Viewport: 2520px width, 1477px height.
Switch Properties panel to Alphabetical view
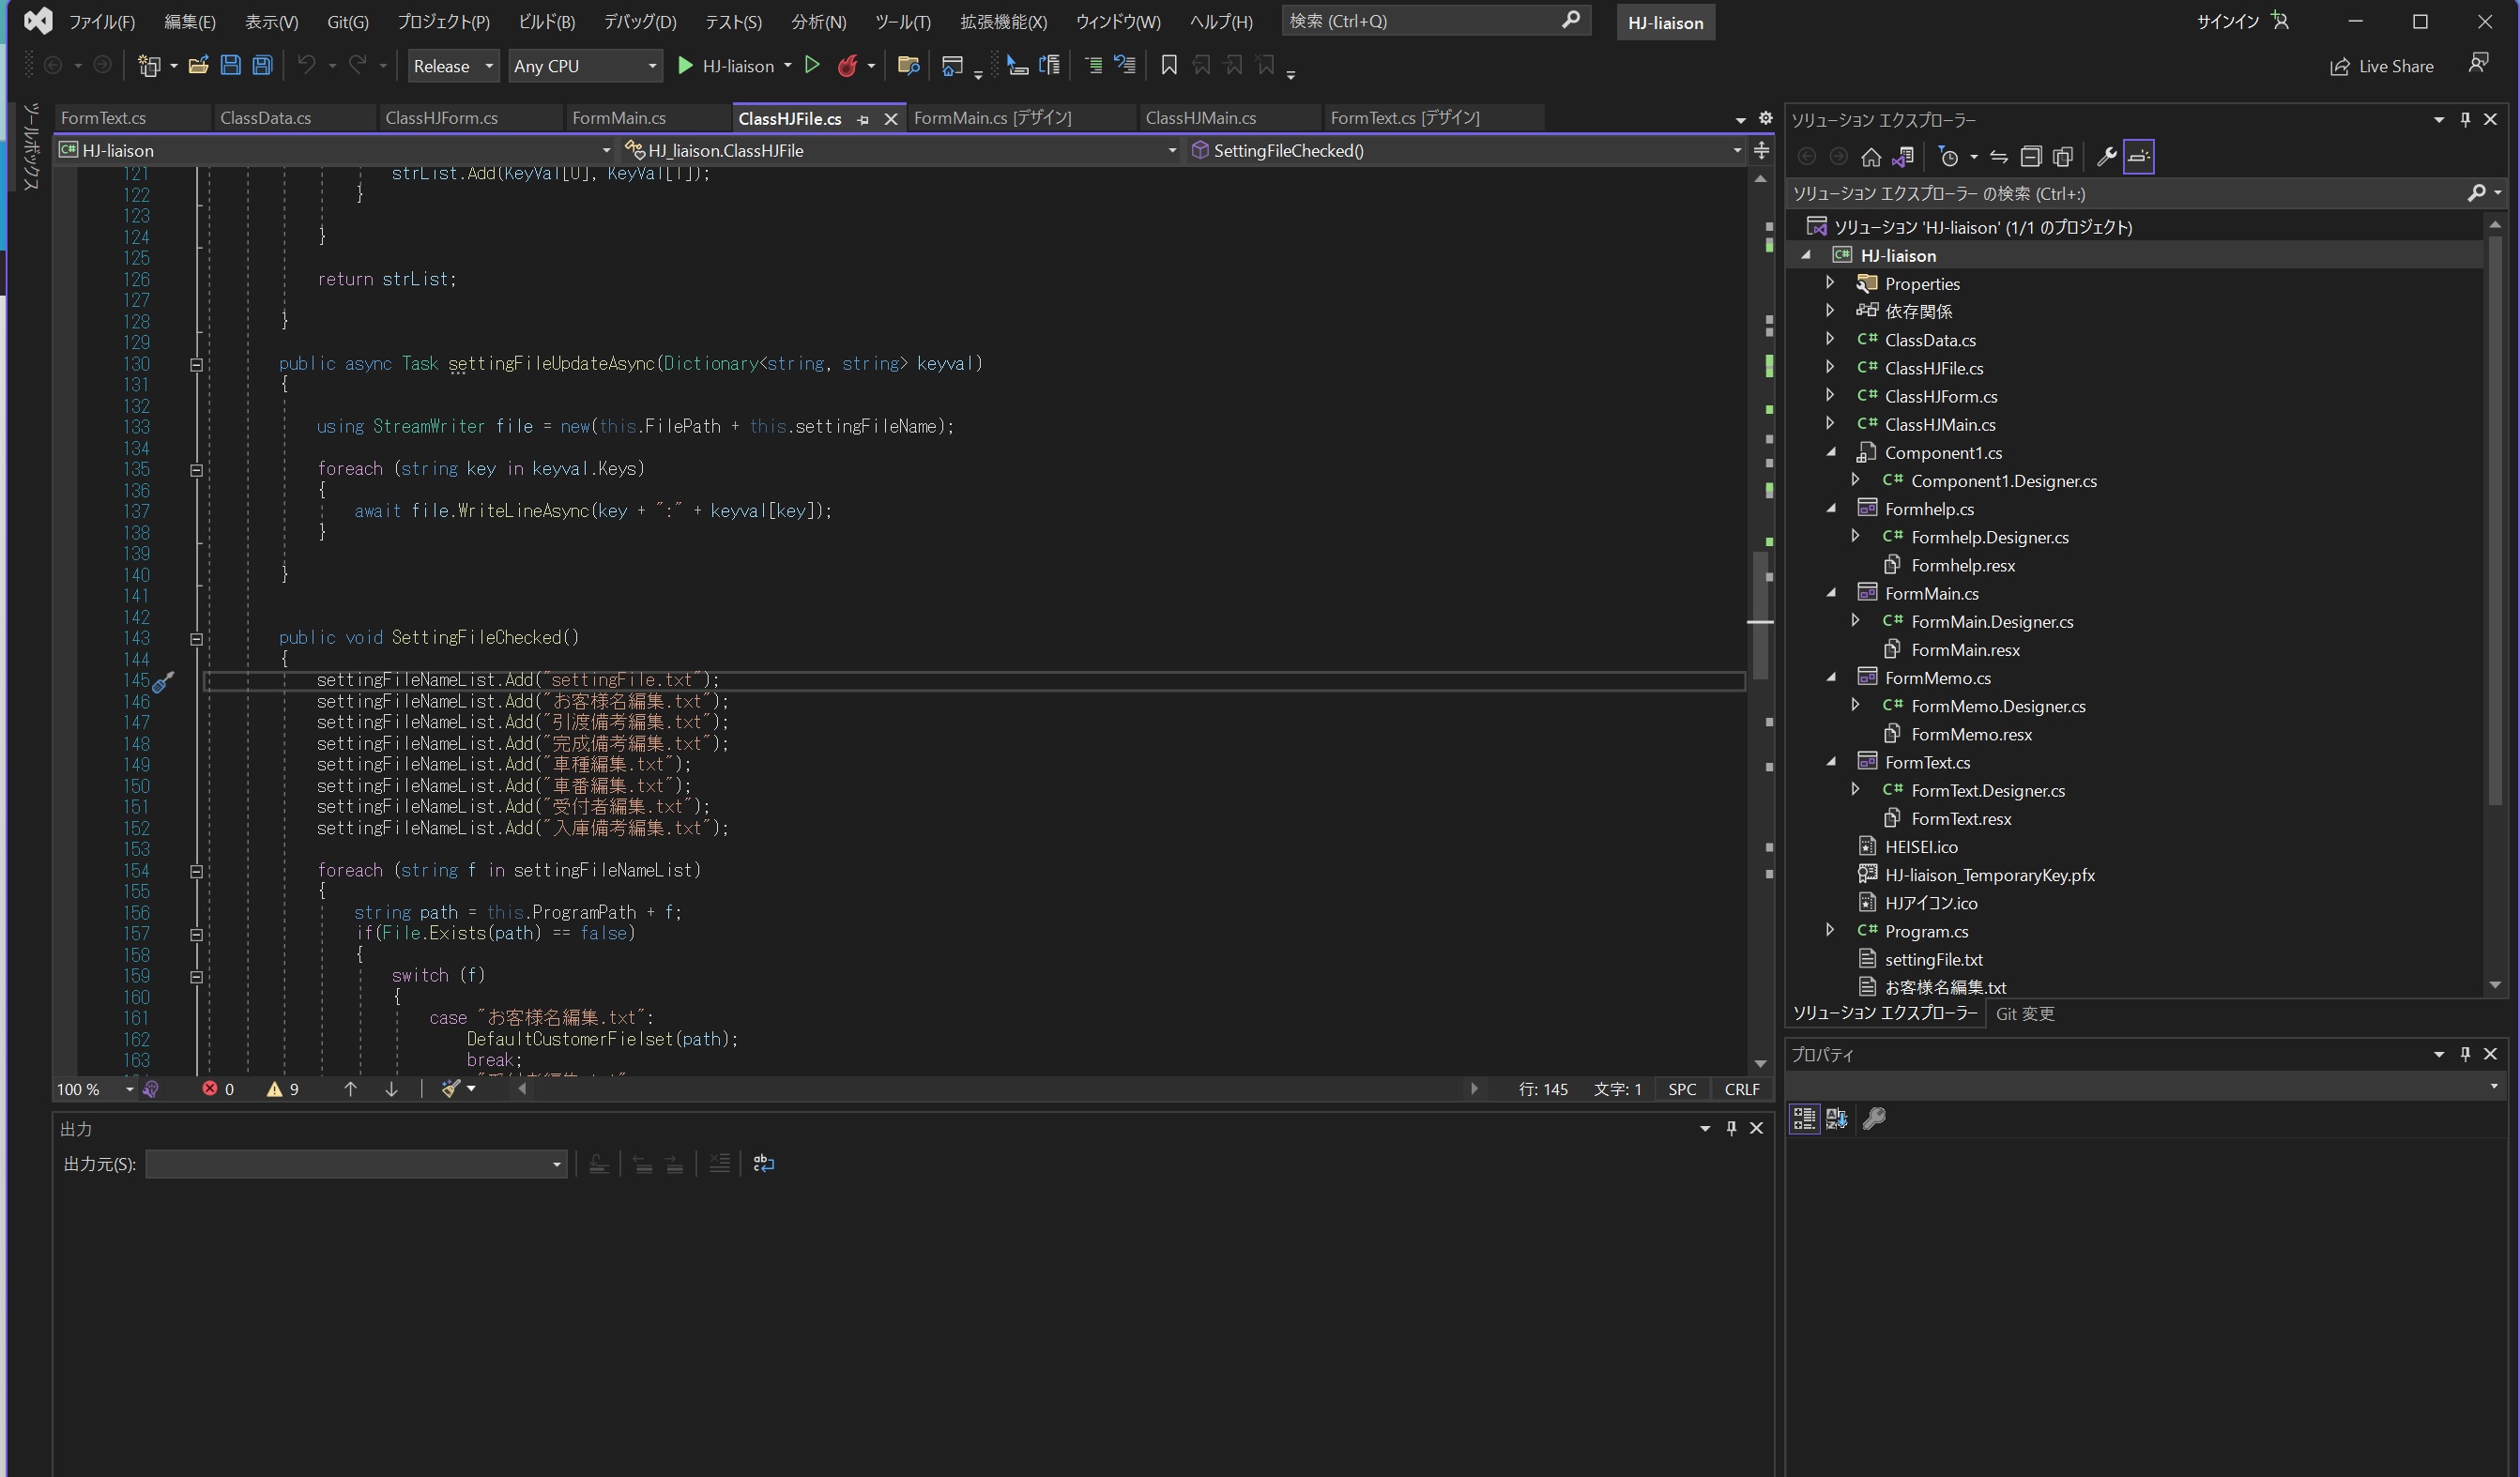click(1836, 1118)
